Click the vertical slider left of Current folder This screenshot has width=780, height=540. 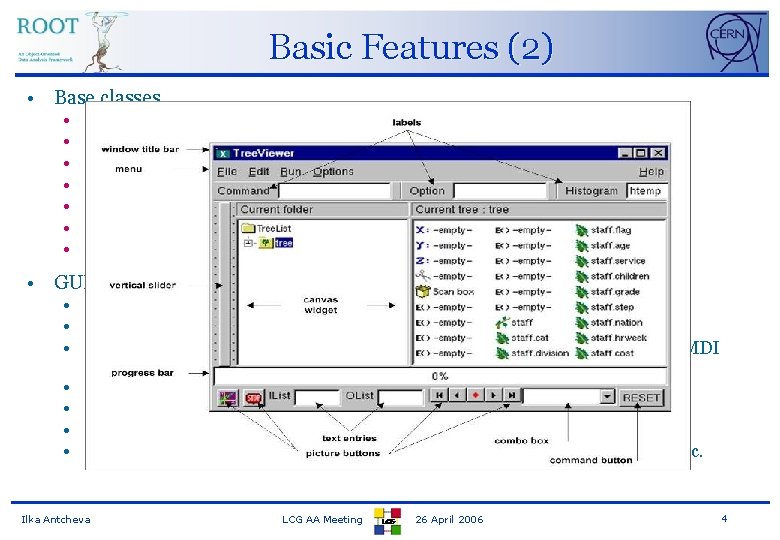[225, 284]
